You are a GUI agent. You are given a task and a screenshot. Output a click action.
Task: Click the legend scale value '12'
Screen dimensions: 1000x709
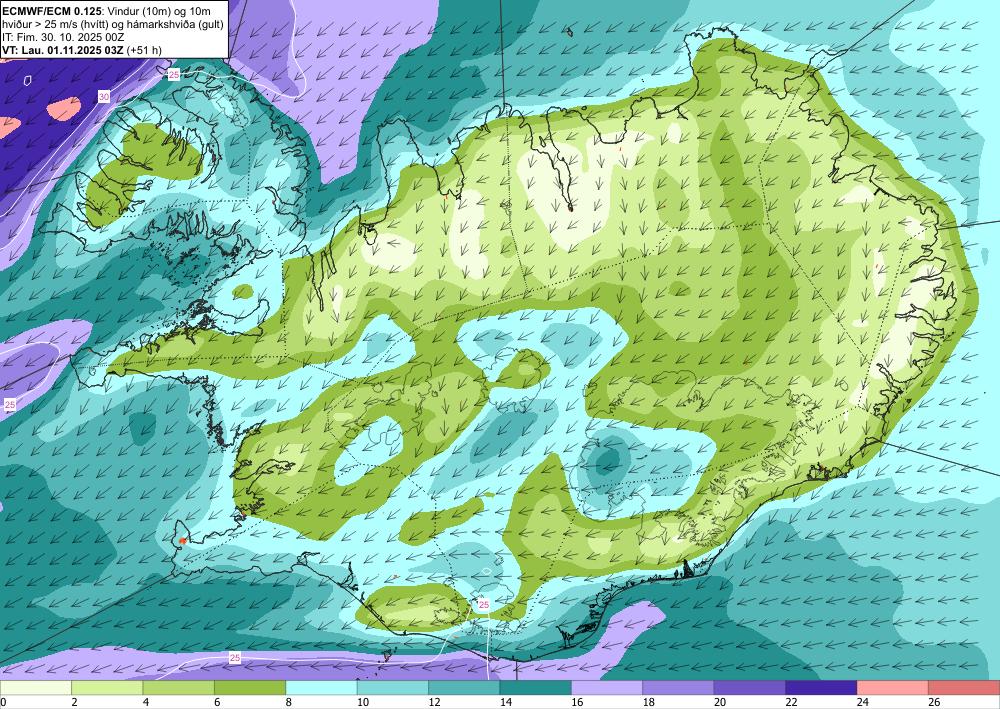click(434, 703)
